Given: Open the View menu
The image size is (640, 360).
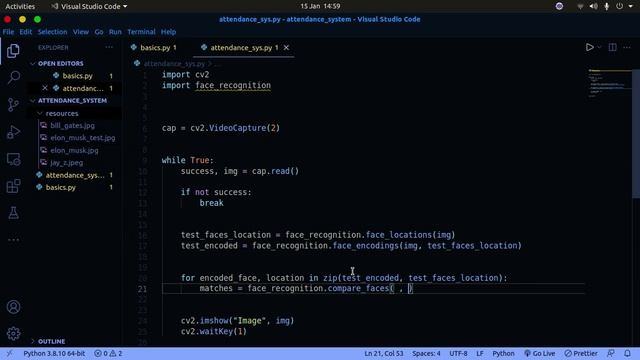Looking at the screenshot, I should [x=81, y=32].
